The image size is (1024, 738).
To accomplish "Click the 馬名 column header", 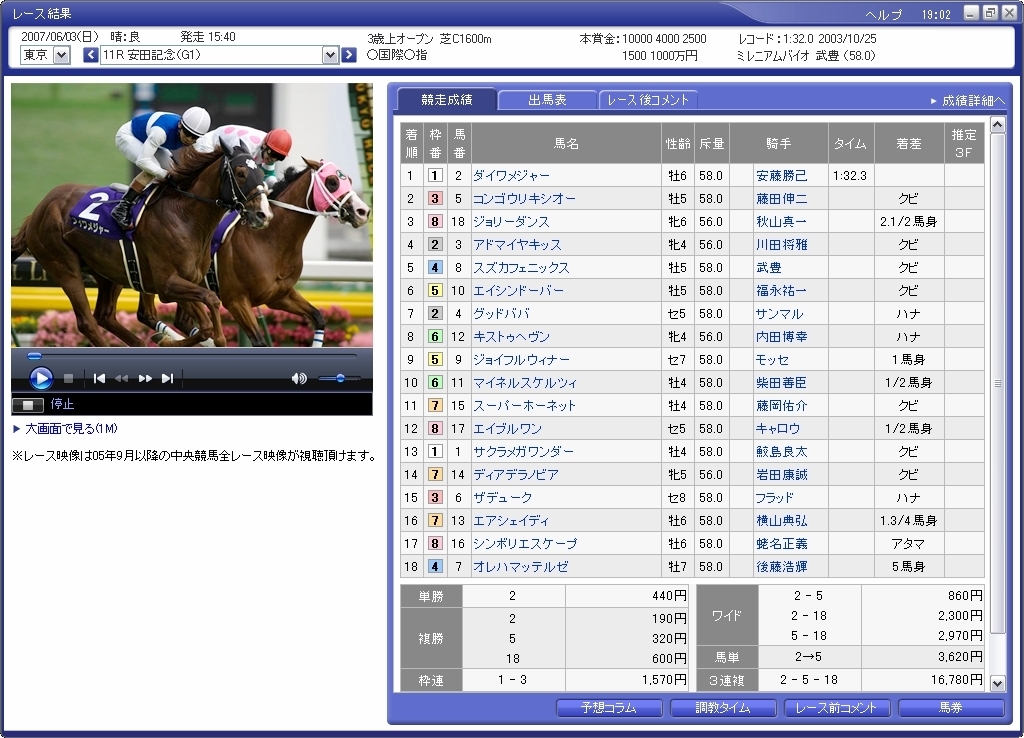I will [x=566, y=144].
